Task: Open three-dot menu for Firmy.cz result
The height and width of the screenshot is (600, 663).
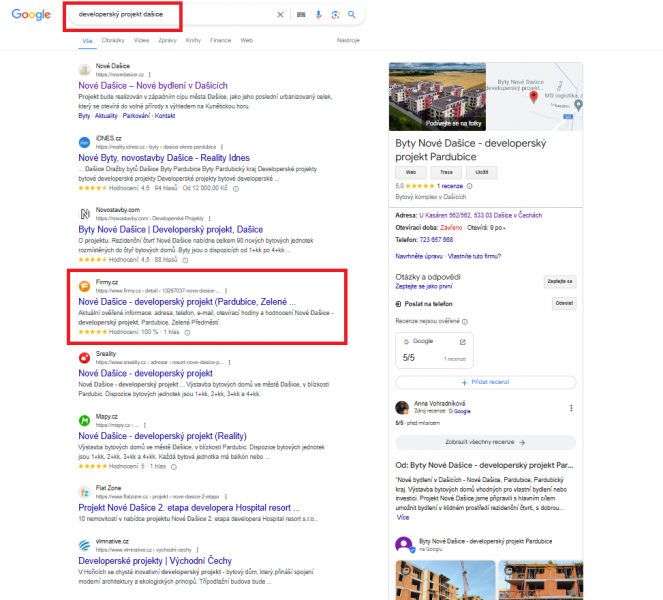Action: click(226, 290)
